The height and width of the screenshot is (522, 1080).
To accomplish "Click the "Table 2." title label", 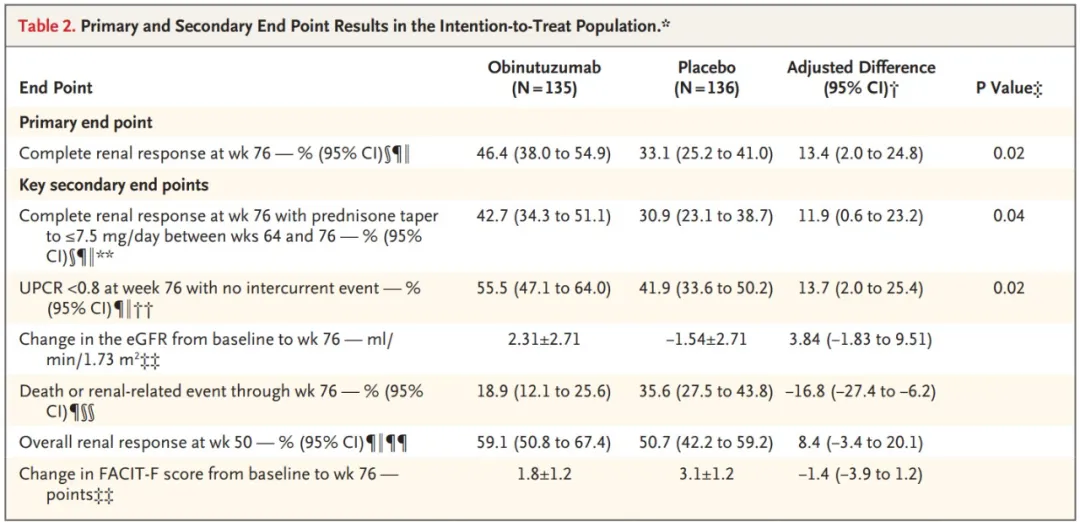I will (47, 25).
